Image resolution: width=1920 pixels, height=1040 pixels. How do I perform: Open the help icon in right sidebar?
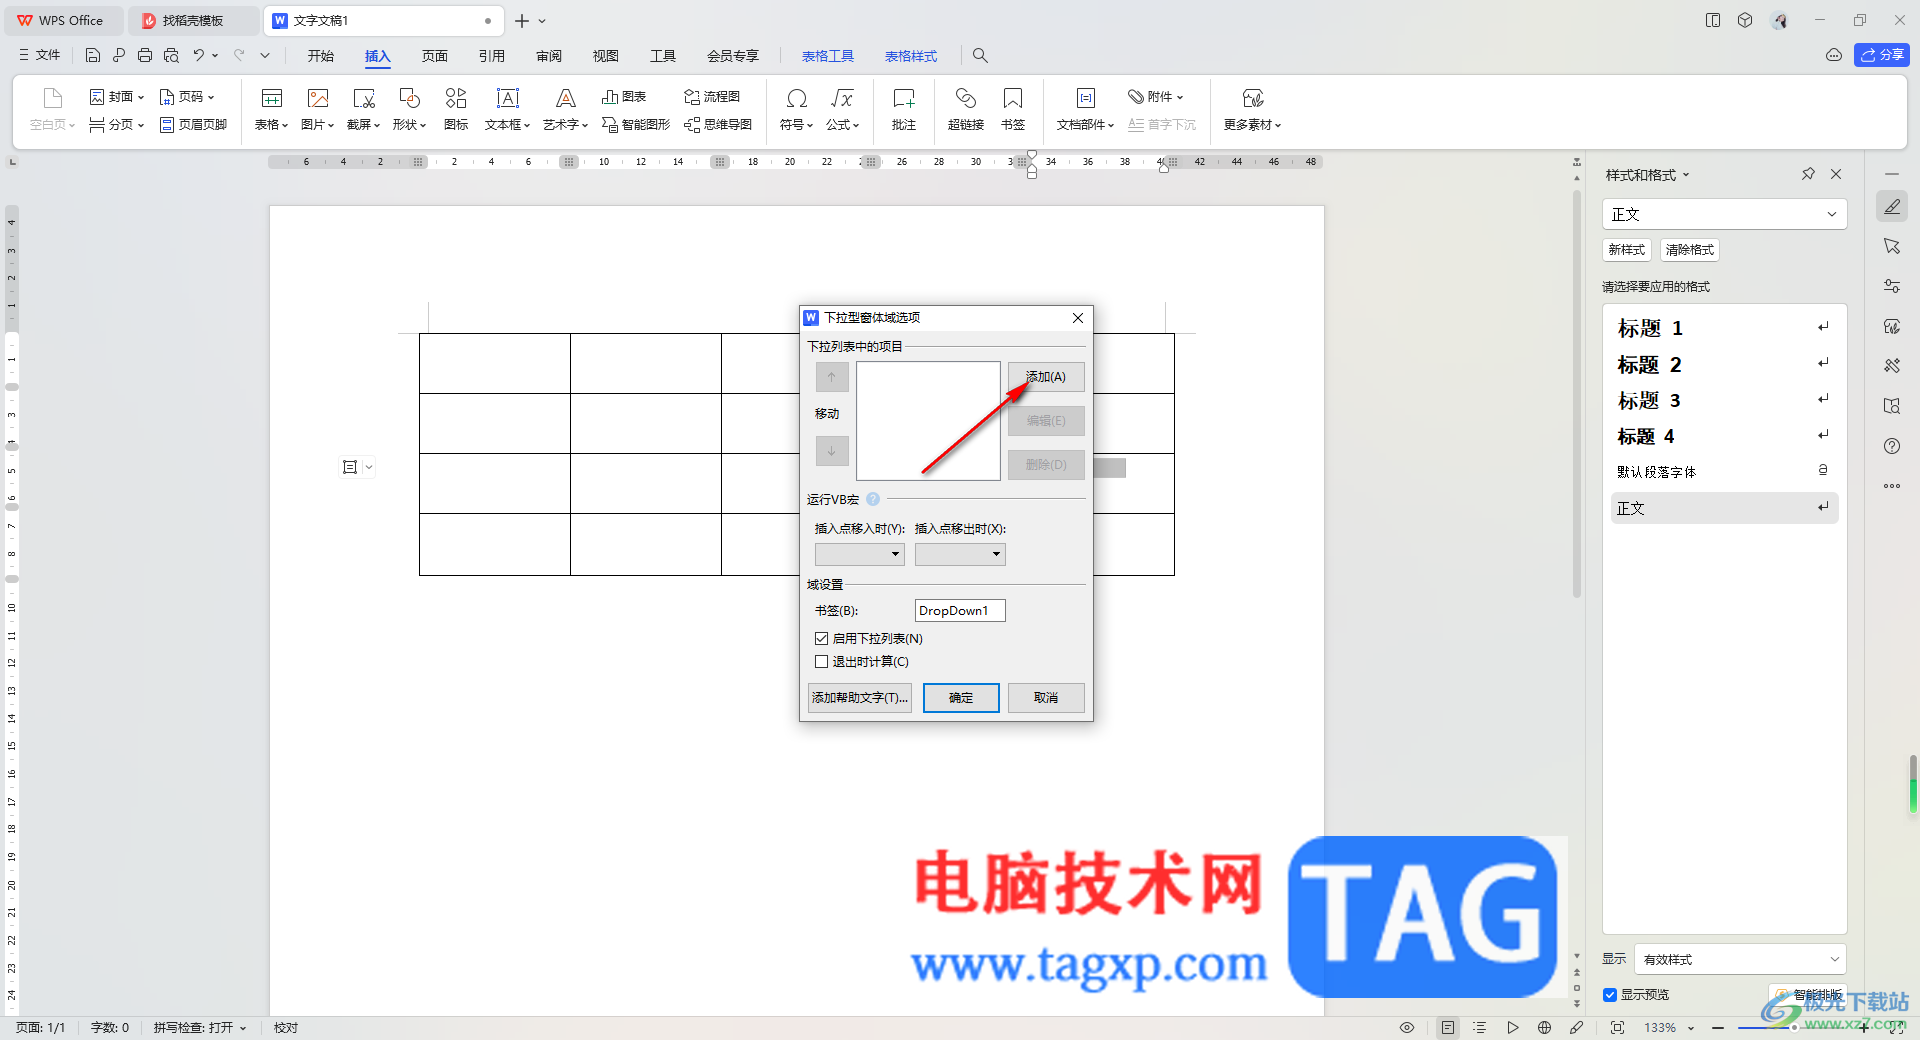(x=1892, y=446)
